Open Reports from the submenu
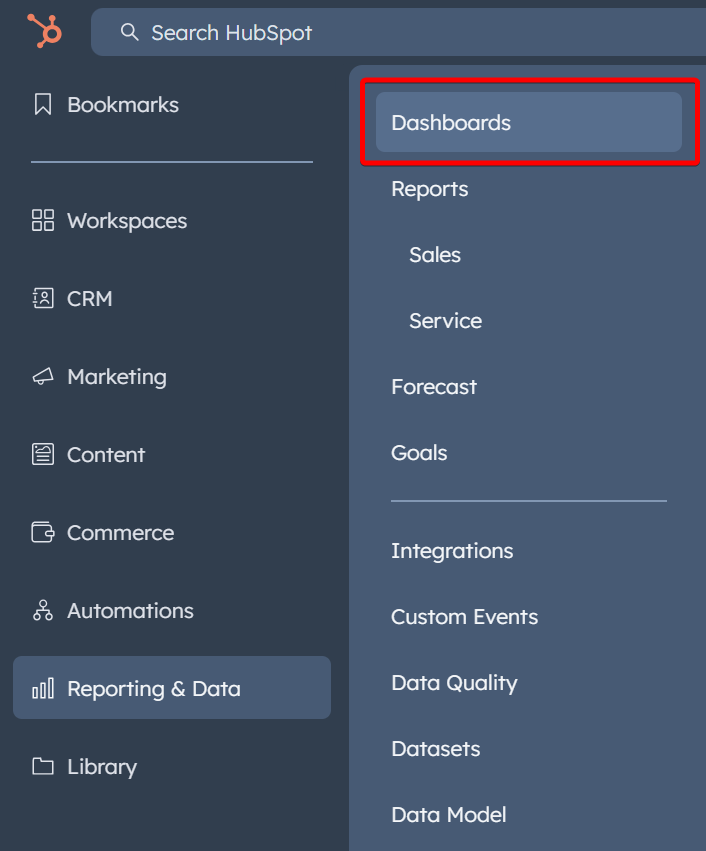Image resolution: width=706 pixels, height=851 pixels. pos(430,189)
